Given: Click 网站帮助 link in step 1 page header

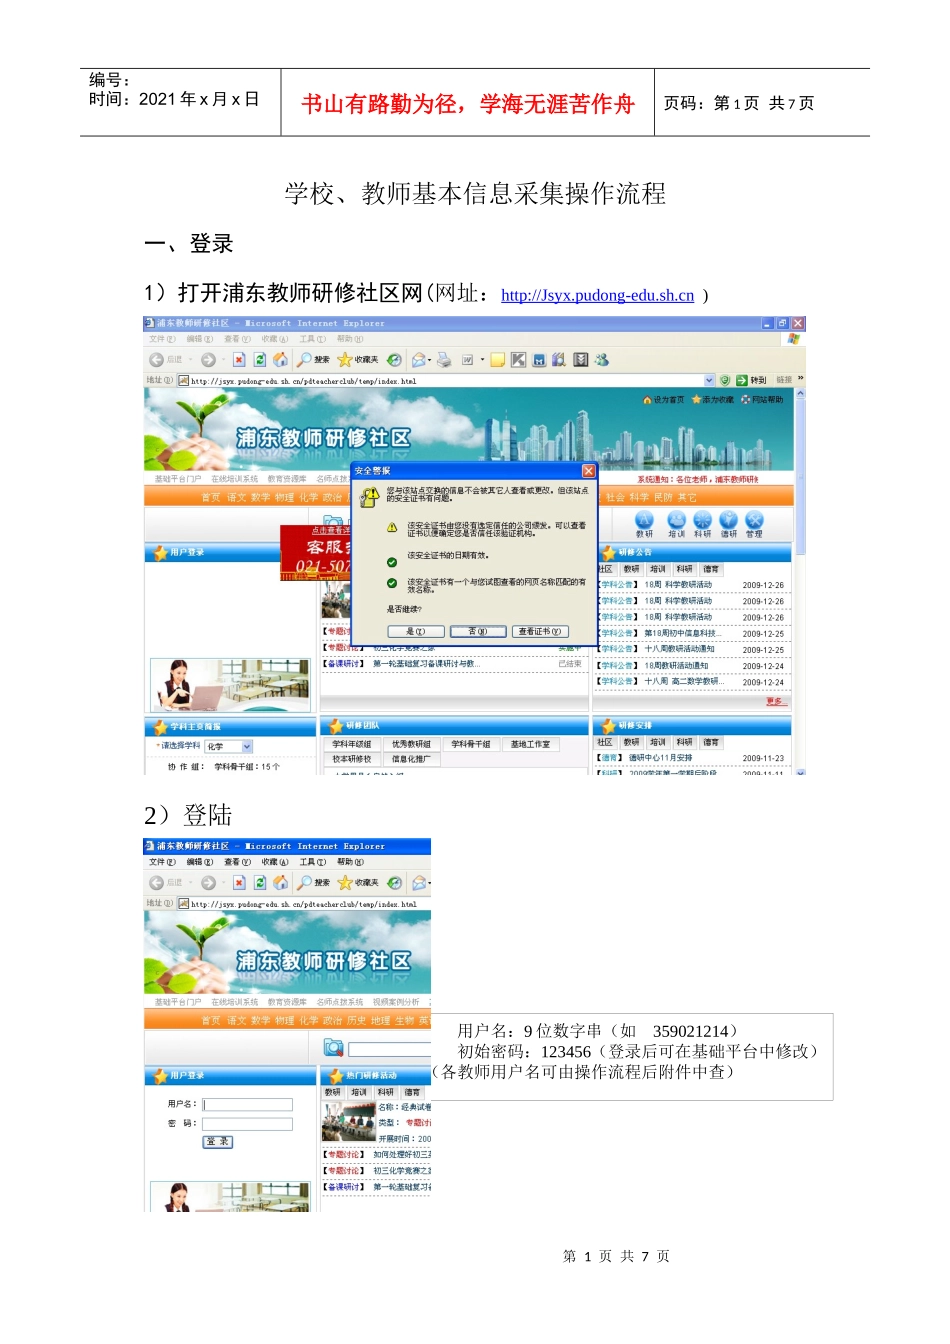Looking at the screenshot, I should 762,400.
